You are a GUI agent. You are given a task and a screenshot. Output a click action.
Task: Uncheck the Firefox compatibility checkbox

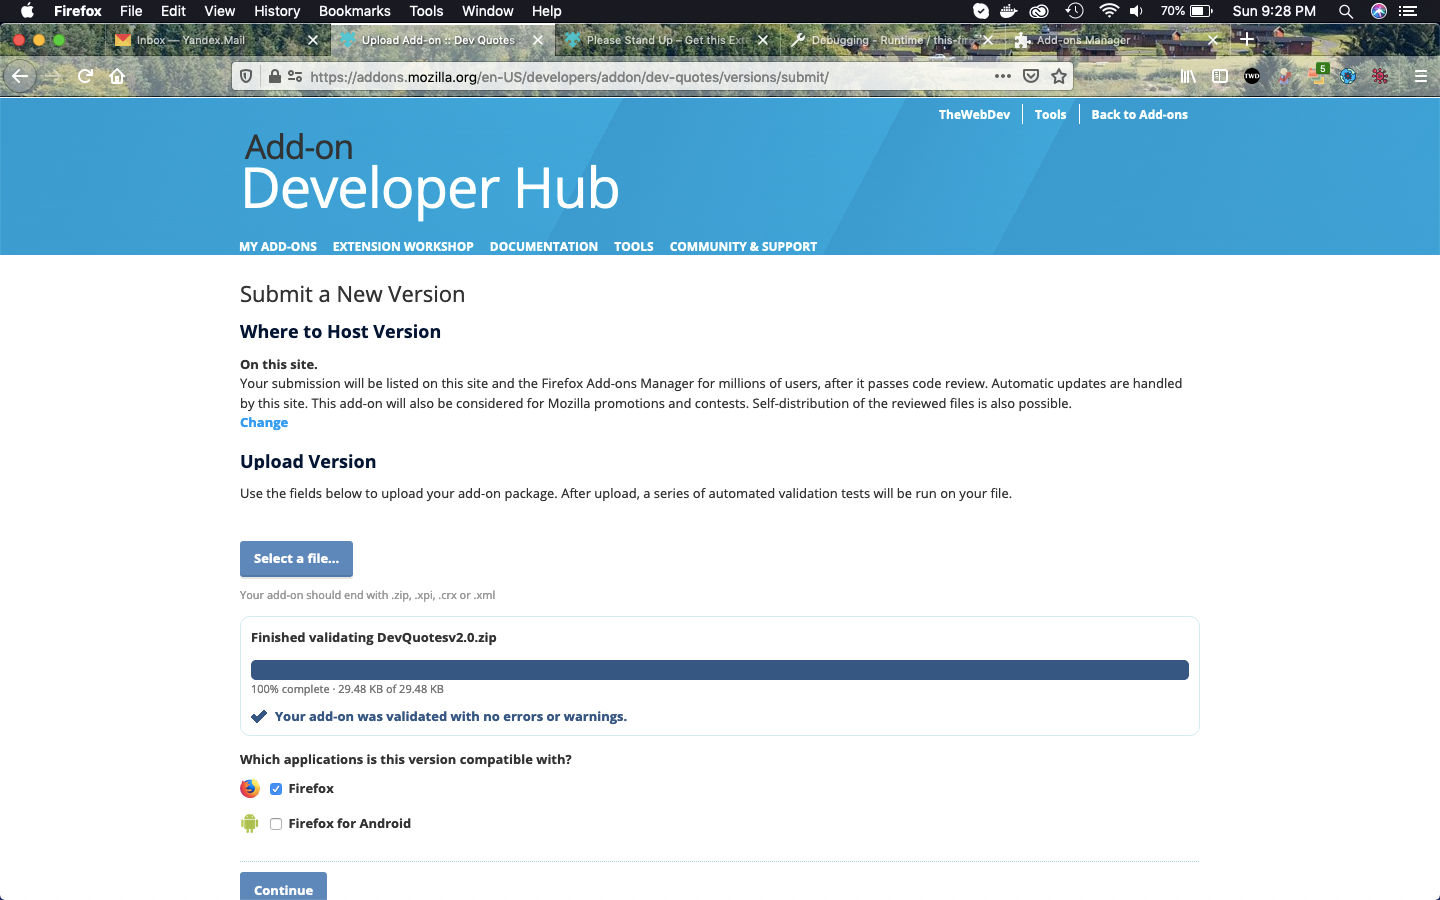click(276, 789)
